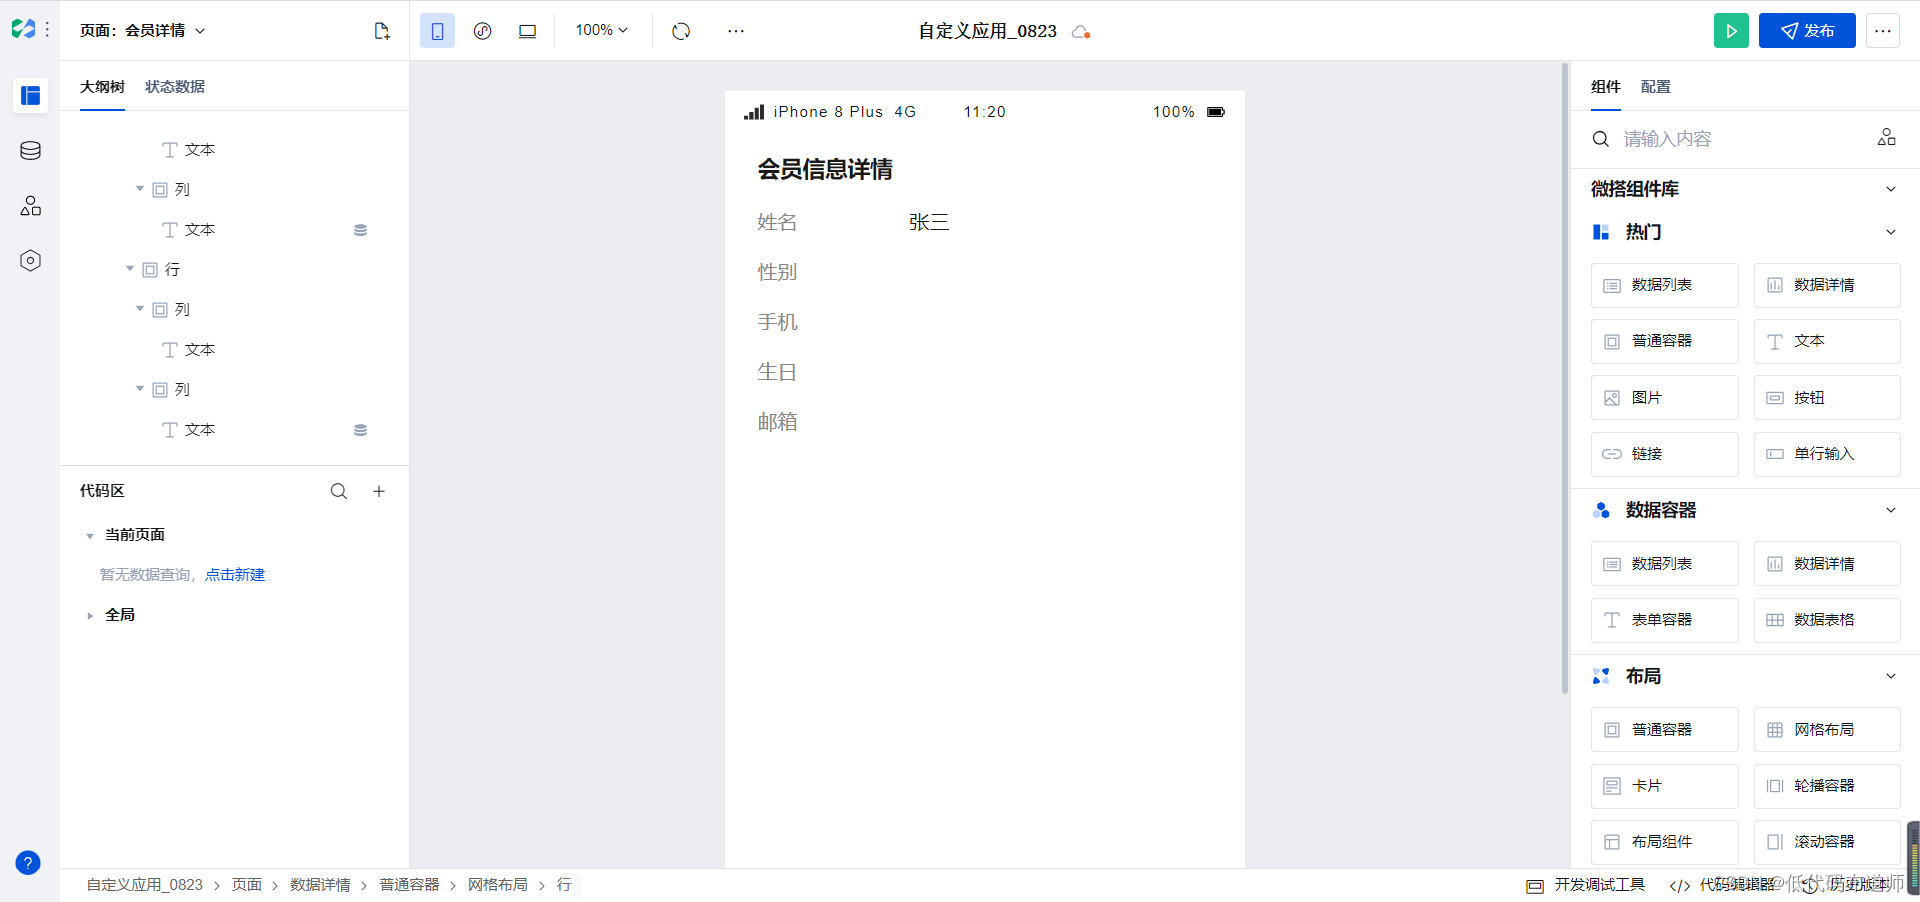Open the 100% zoom dropdown
The image size is (1920, 902).
[x=602, y=31]
